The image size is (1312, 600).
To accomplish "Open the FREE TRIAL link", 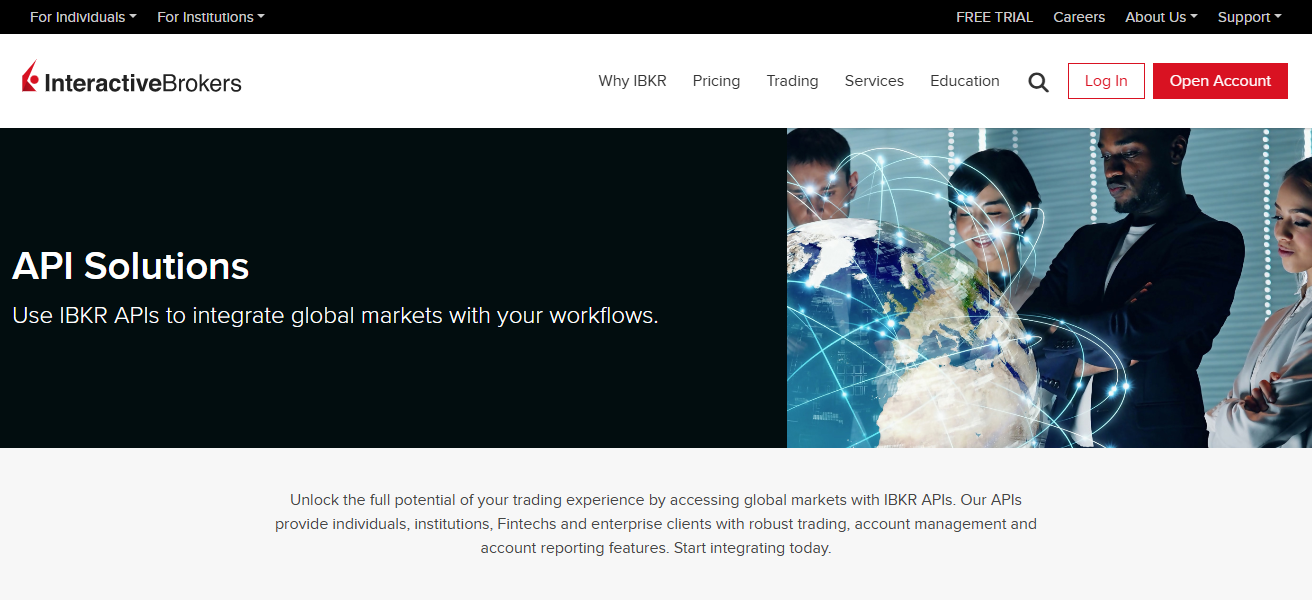I will click(994, 16).
